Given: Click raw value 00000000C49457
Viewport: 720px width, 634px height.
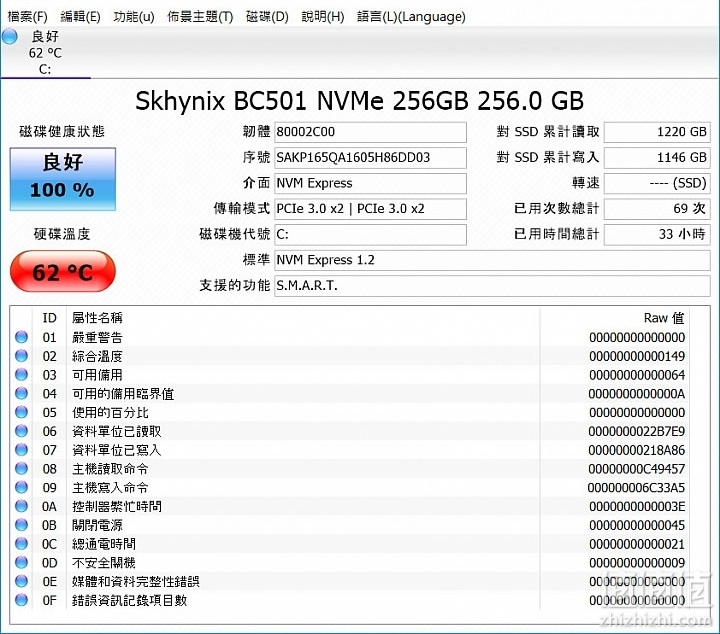Looking at the screenshot, I should tap(637, 470).
